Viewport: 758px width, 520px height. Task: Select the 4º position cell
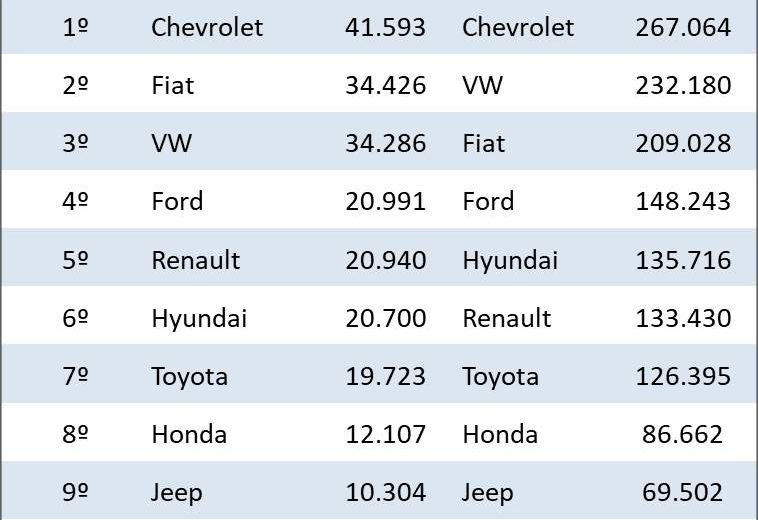pyautogui.click(x=75, y=201)
